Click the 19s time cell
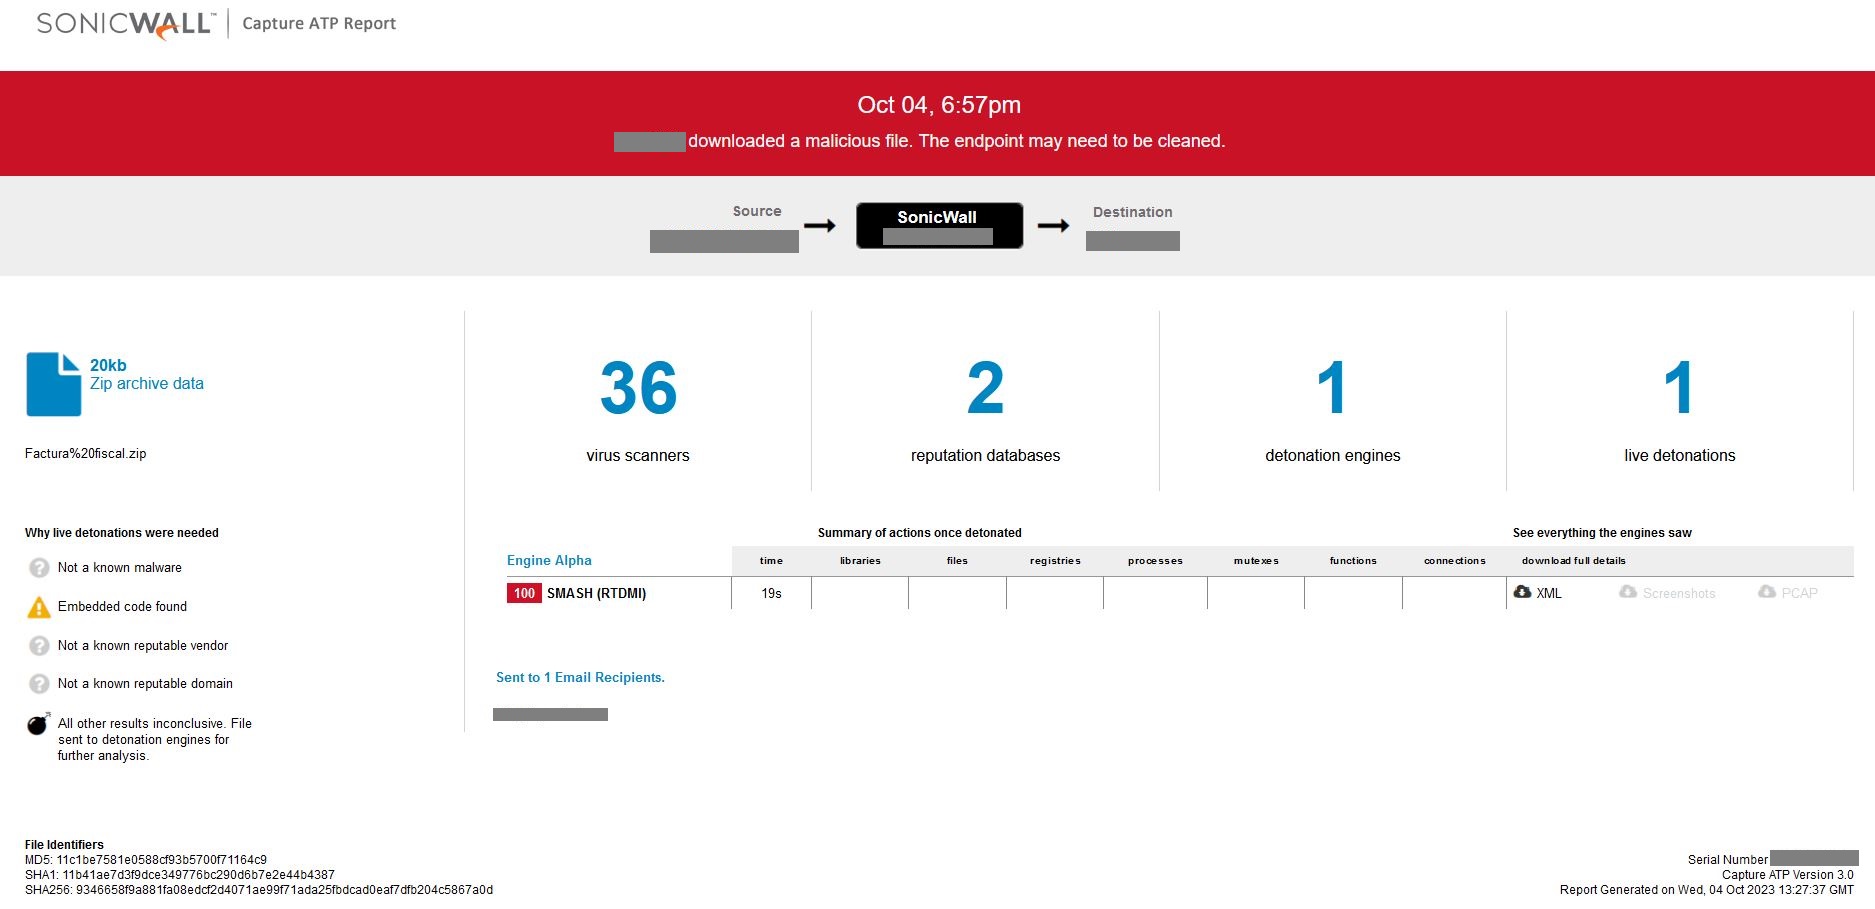This screenshot has height=909, width=1875. pos(771,593)
